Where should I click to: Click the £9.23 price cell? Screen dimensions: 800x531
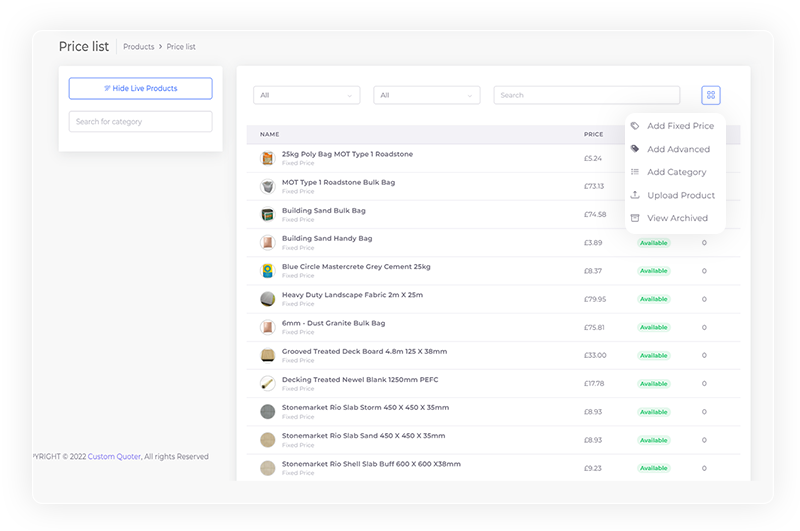593,468
